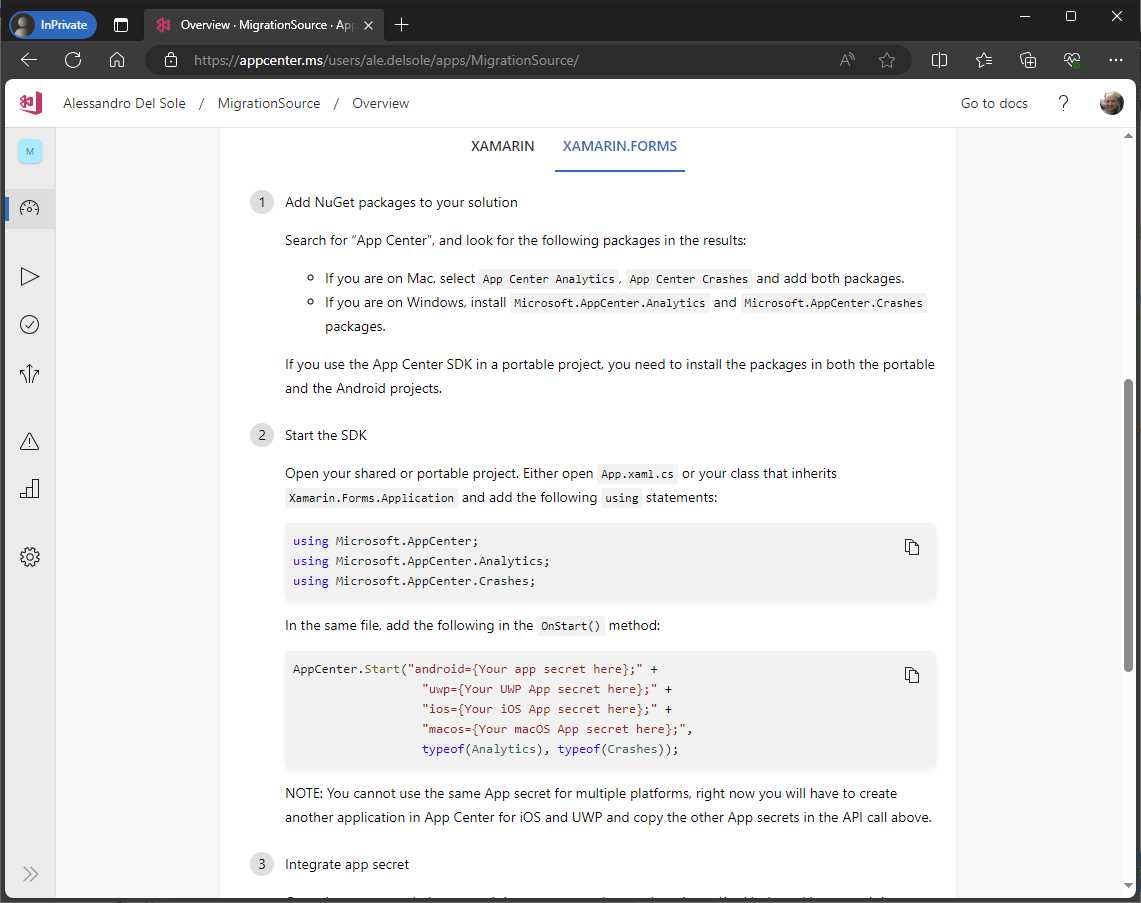The width and height of the screenshot is (1141, 903).
Task: Open Diagnostics warning triangle icon
Action: pos(30,440)
